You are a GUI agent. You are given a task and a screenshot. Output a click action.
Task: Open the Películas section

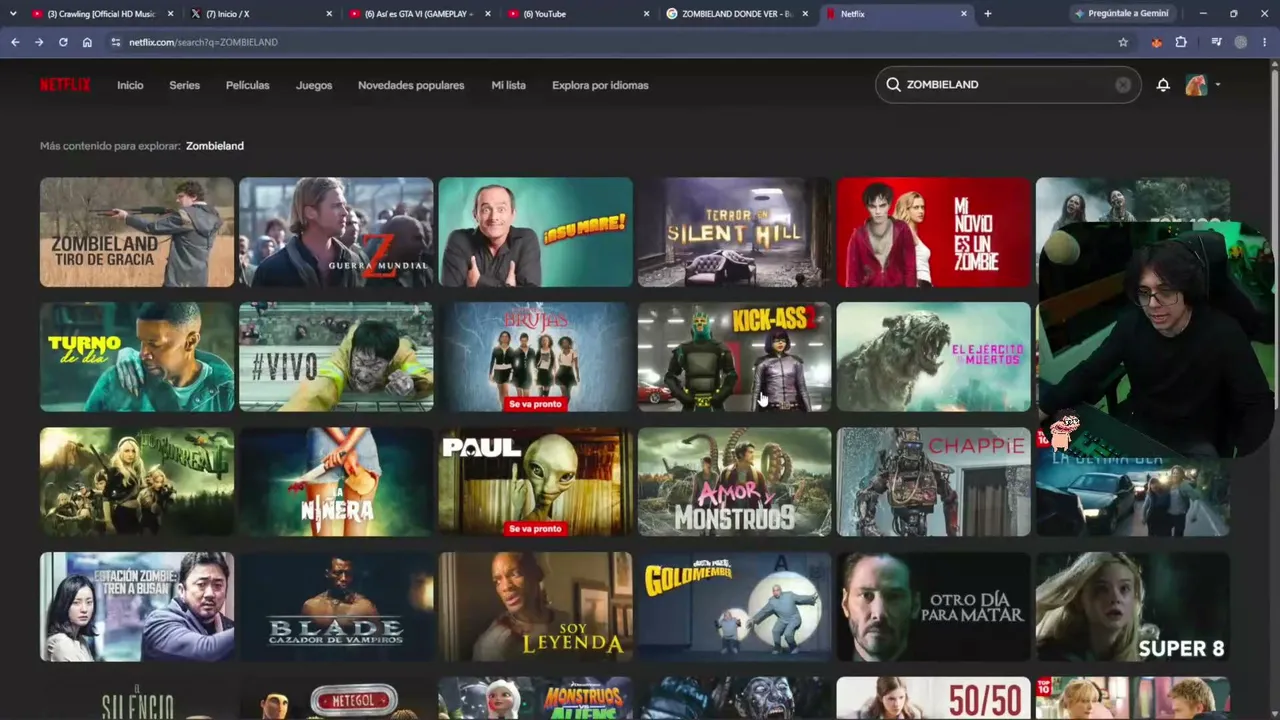(247, 85)
